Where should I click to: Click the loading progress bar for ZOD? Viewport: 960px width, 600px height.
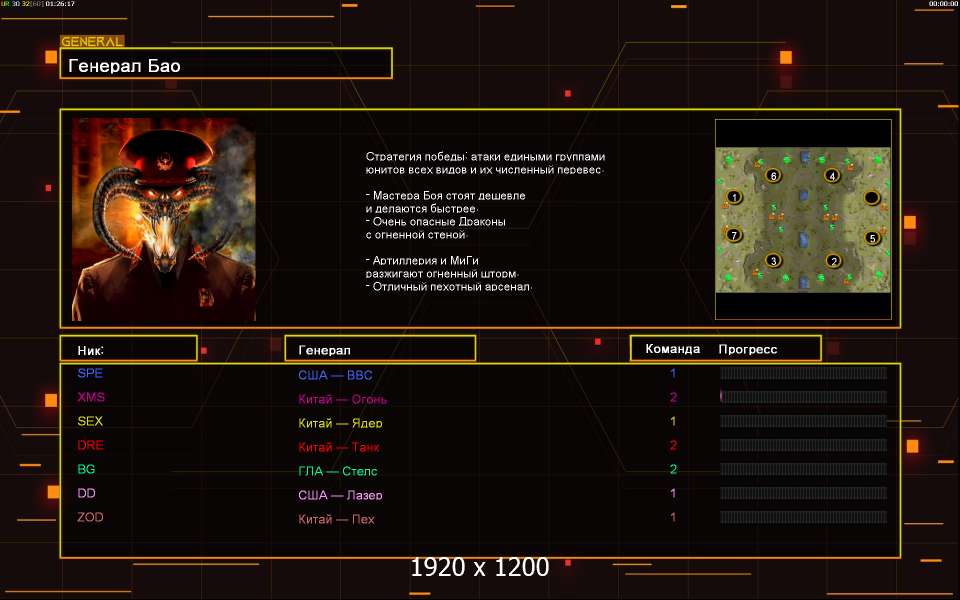pyautogui.click(x=803, y=517)
